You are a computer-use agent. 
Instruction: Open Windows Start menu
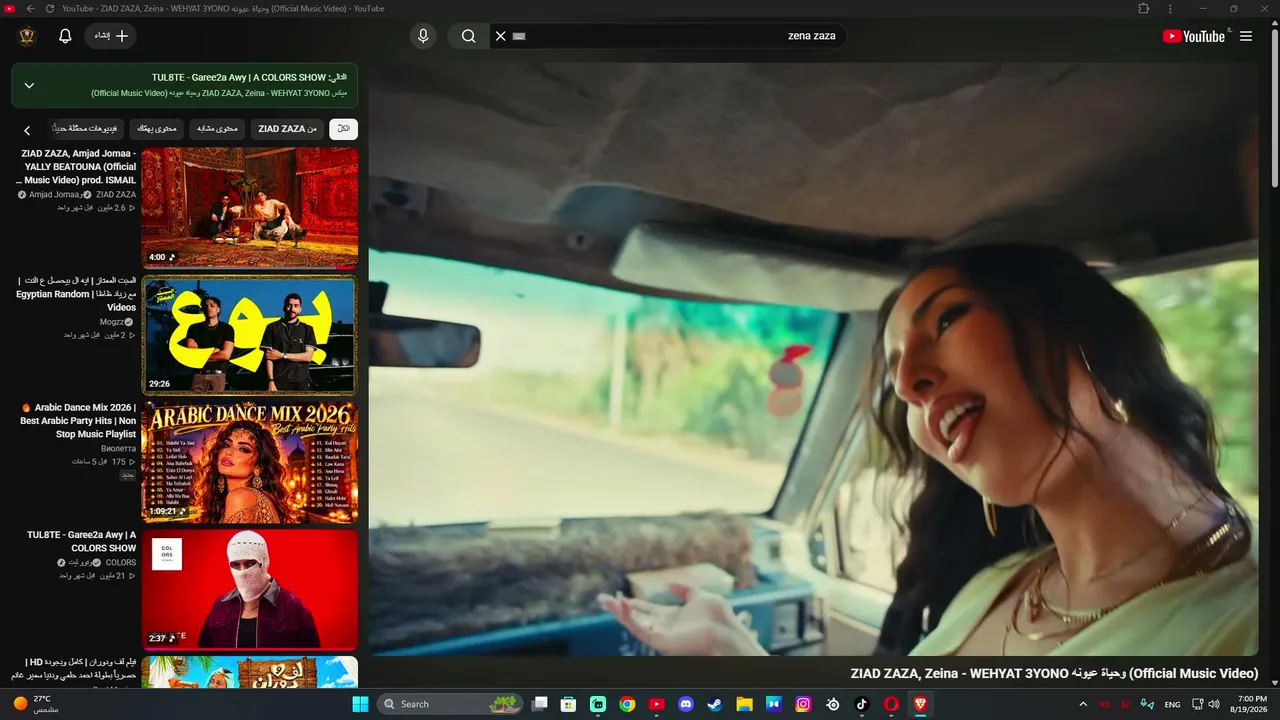[x=360, y=704]
